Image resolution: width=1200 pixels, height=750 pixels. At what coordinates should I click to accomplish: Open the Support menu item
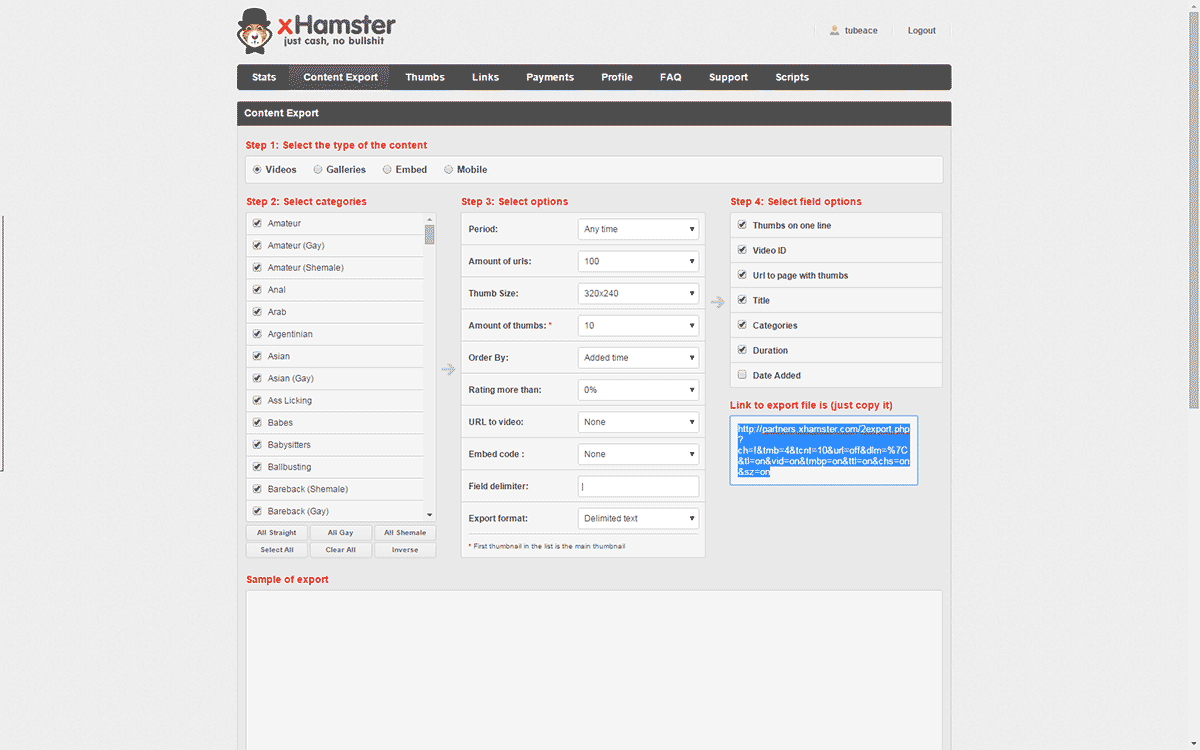tap(728, 77)
